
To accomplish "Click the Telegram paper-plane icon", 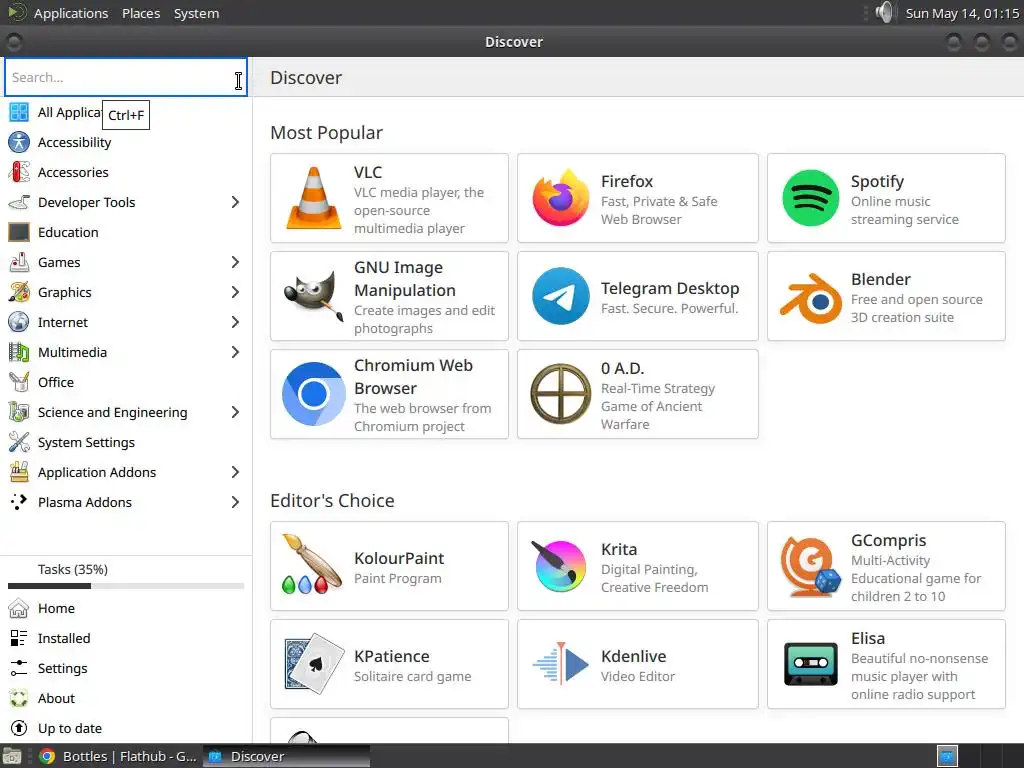I will point(560,296).
